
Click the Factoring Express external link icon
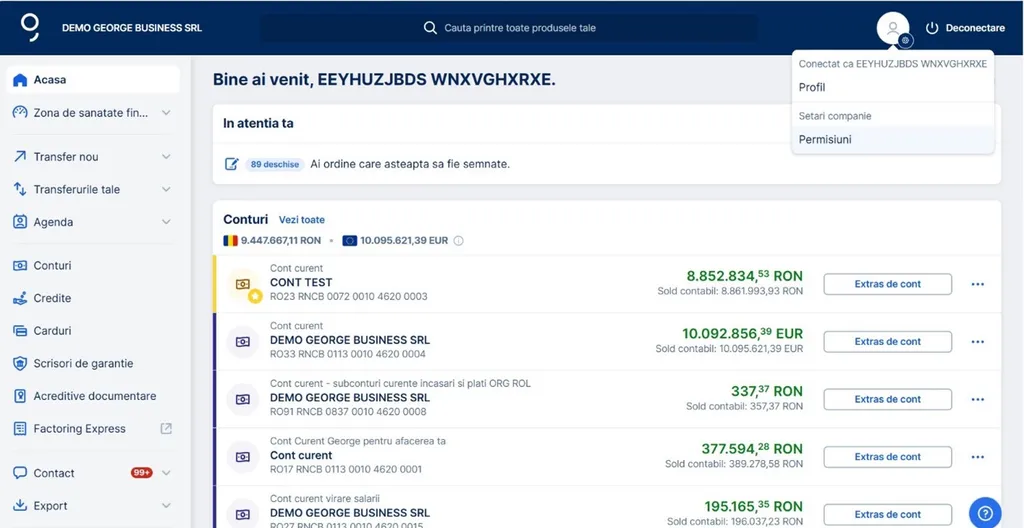166,429
